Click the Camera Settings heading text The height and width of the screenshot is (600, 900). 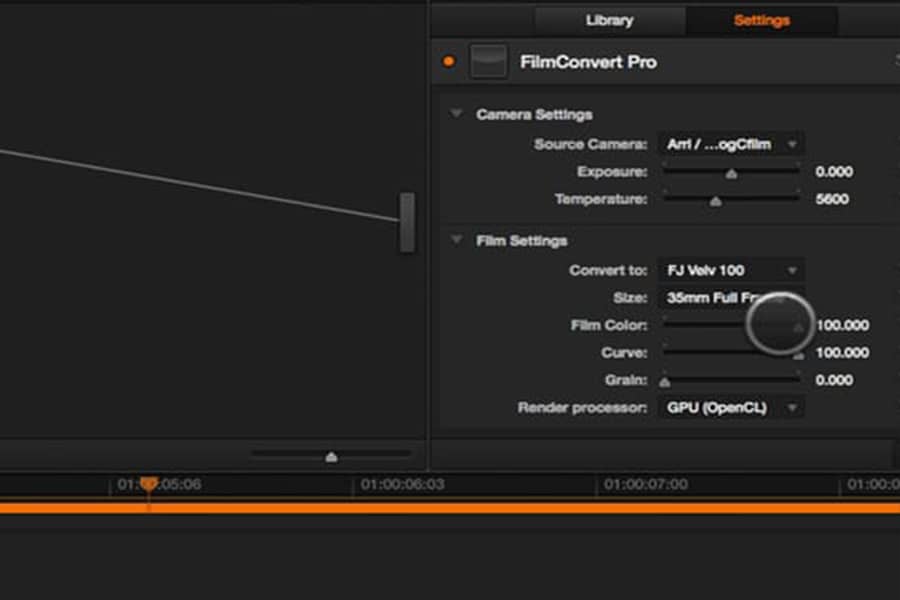click(534, 114)
